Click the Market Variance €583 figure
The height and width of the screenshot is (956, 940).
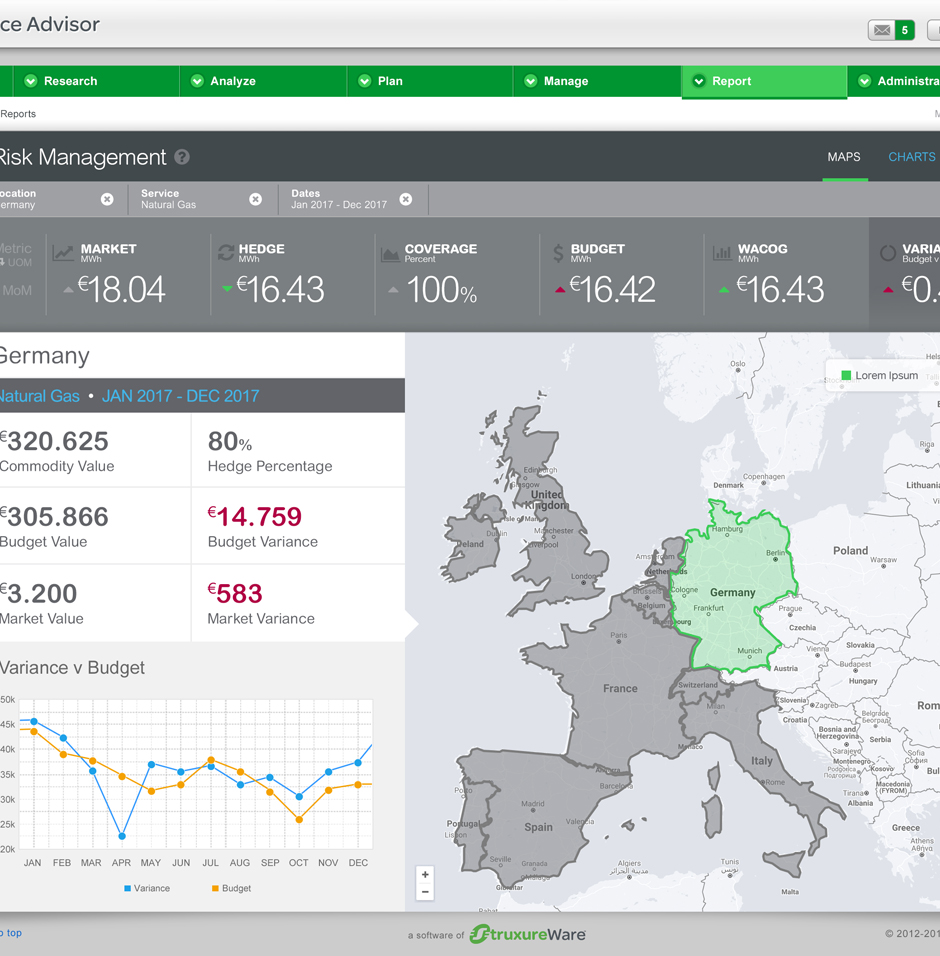[x=235, y=594]
